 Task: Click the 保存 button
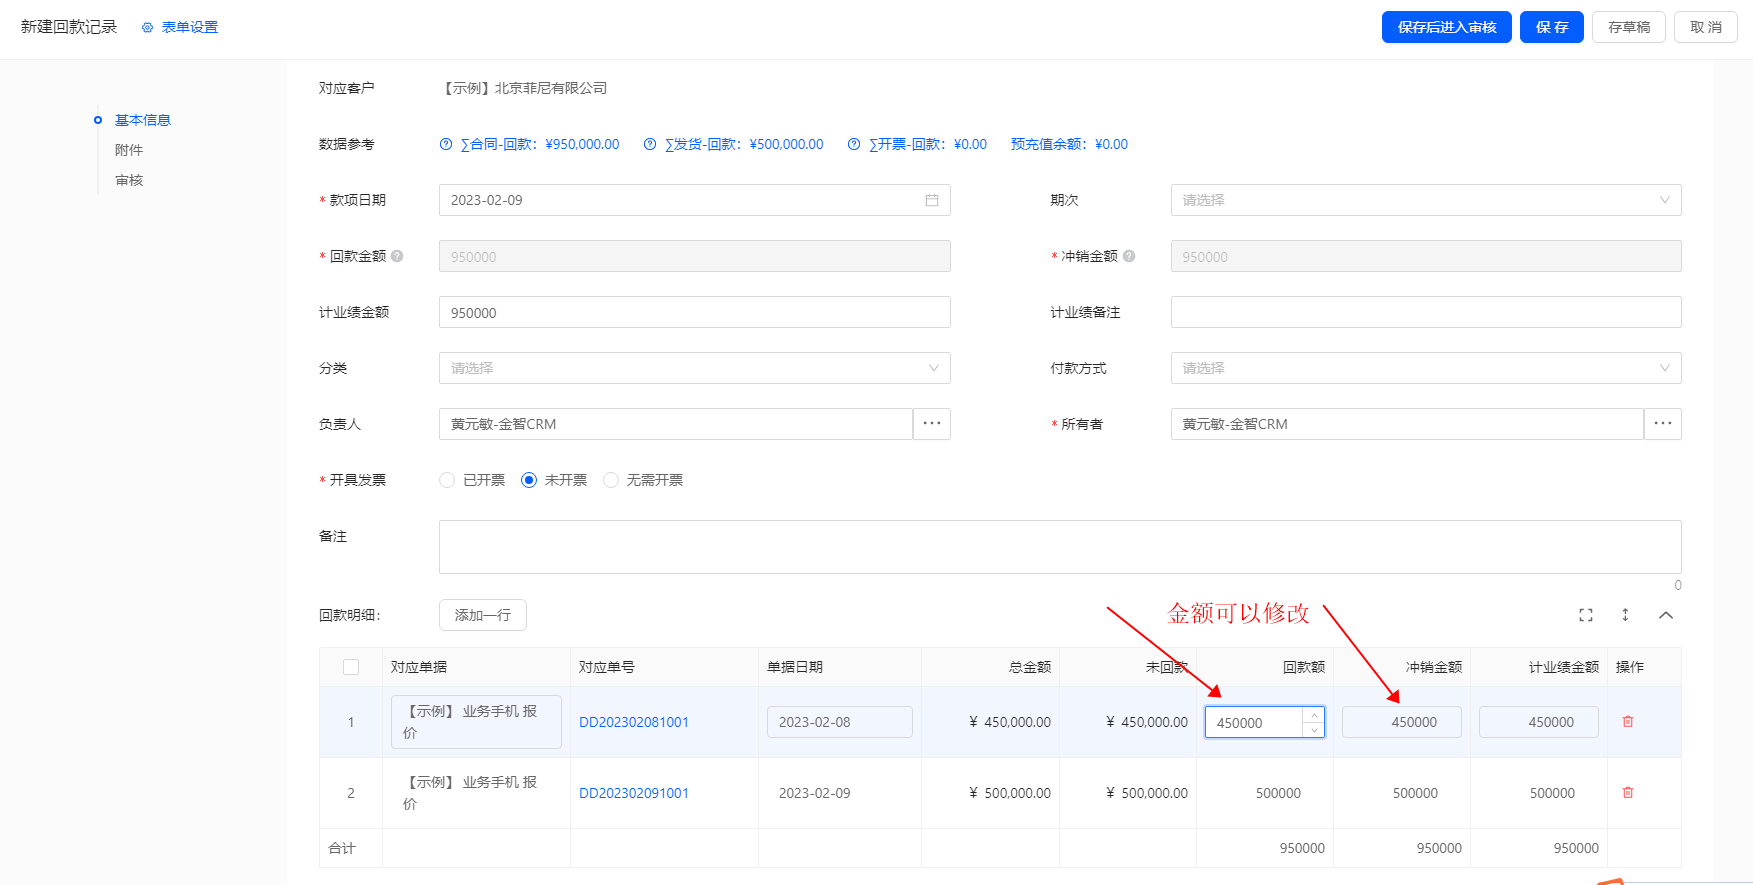click(x=1551, y=27)
